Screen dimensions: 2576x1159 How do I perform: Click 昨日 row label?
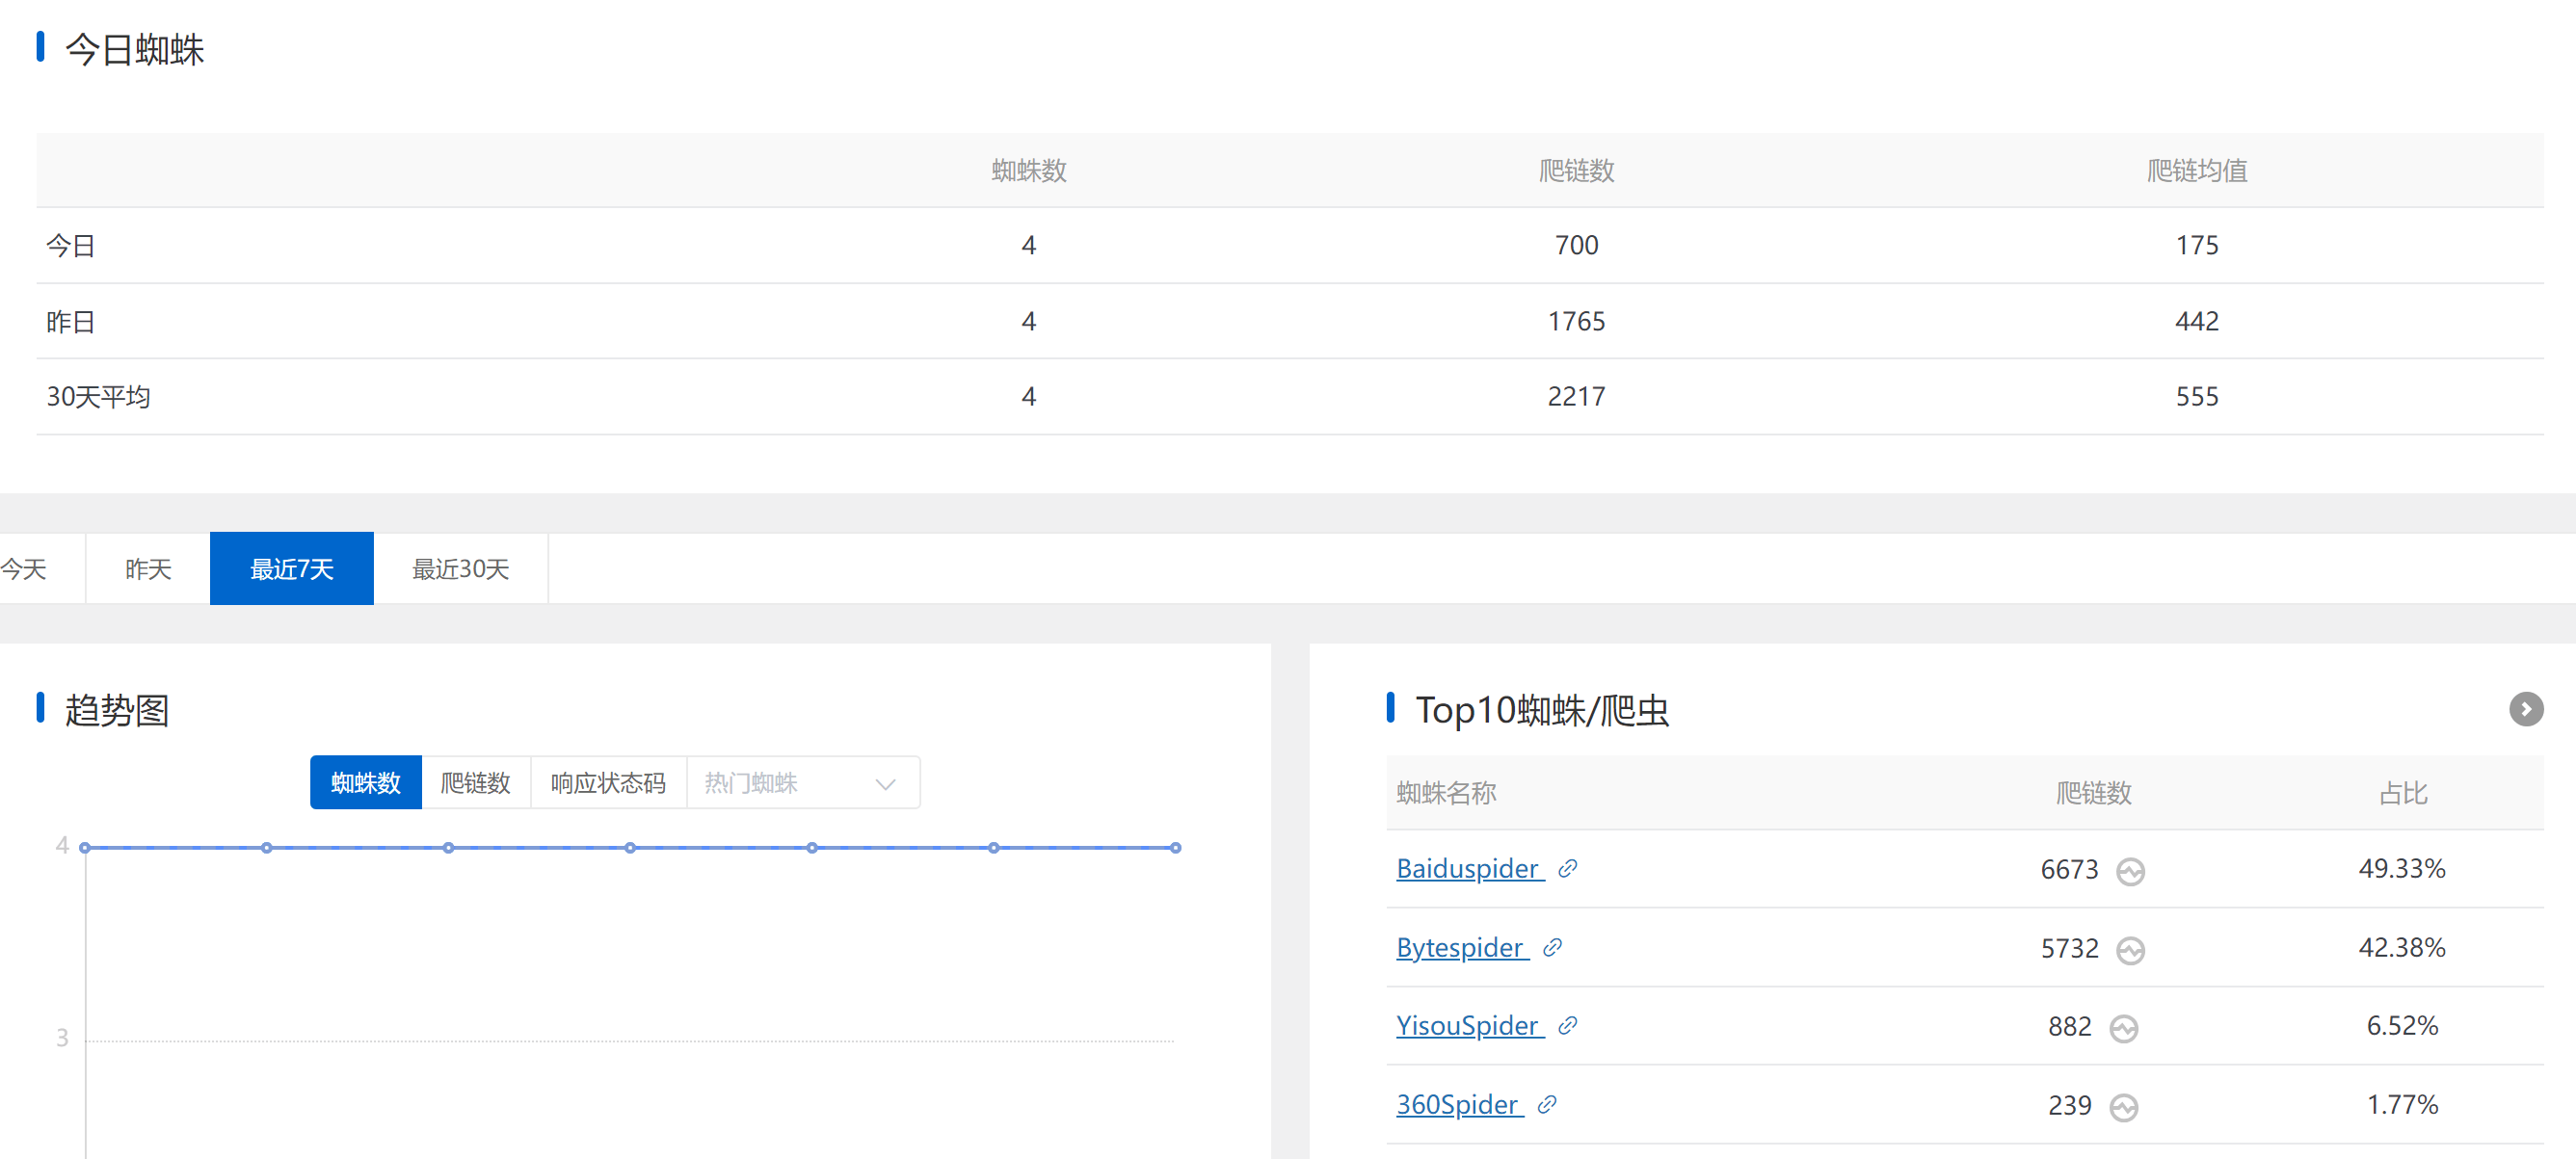tap(70, 322)
